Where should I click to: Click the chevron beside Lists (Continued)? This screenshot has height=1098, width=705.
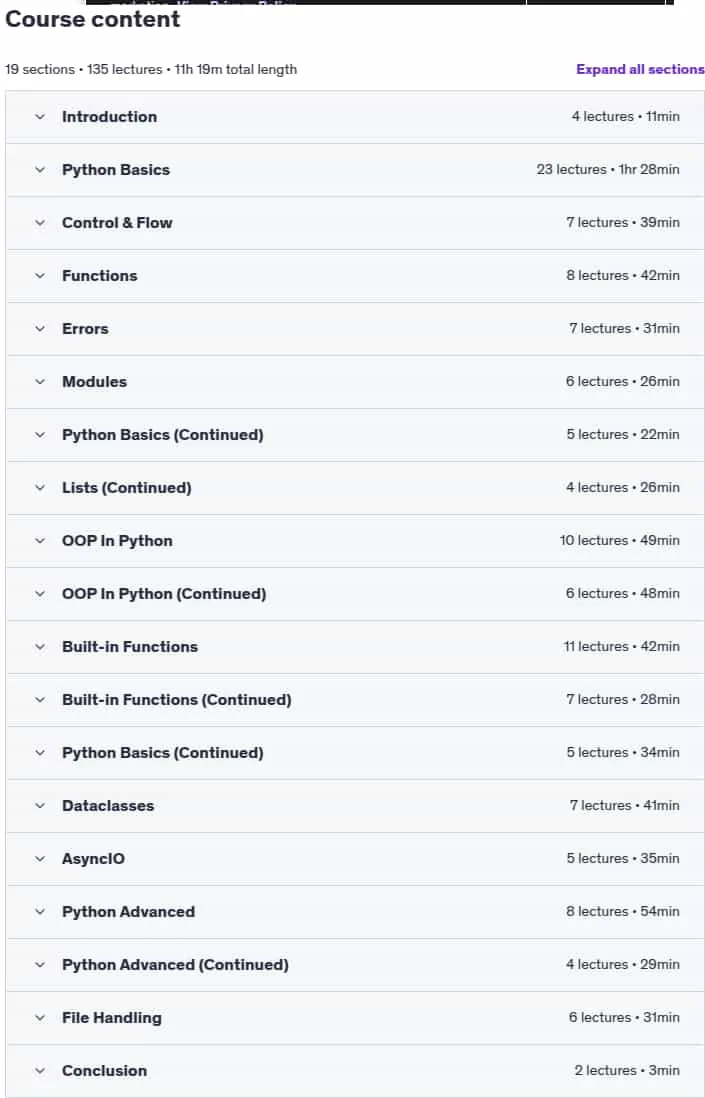[x=40, y=488]
